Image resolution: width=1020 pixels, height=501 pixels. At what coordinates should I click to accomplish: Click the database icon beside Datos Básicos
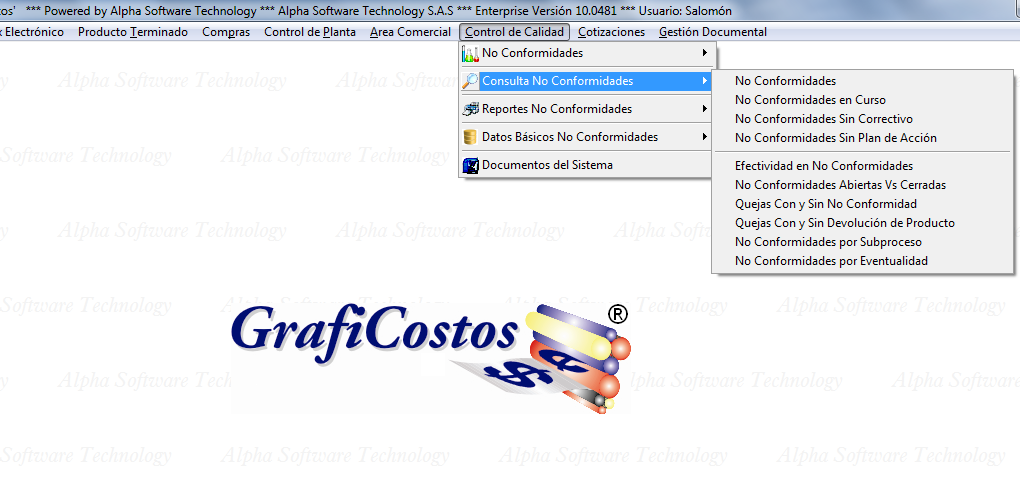(470, 137)
